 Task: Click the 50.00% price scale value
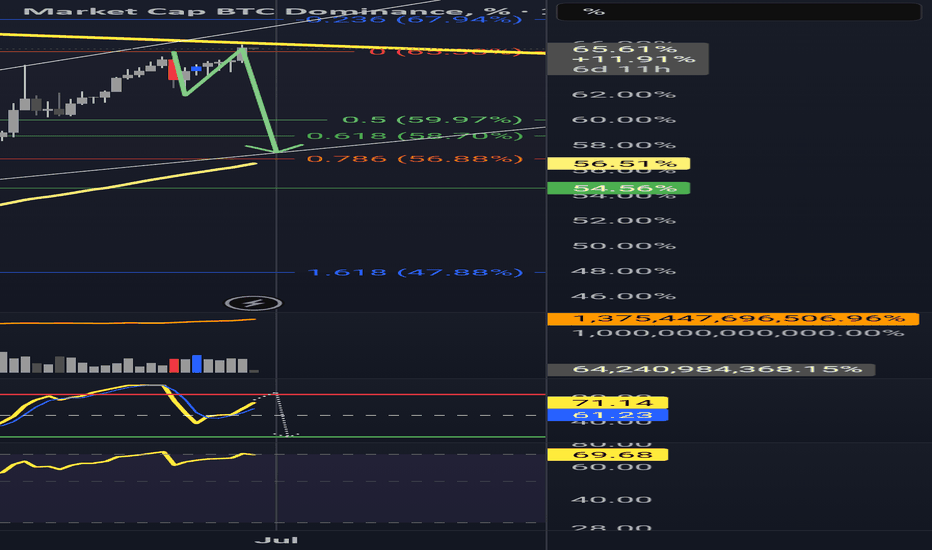pos(624,246)
